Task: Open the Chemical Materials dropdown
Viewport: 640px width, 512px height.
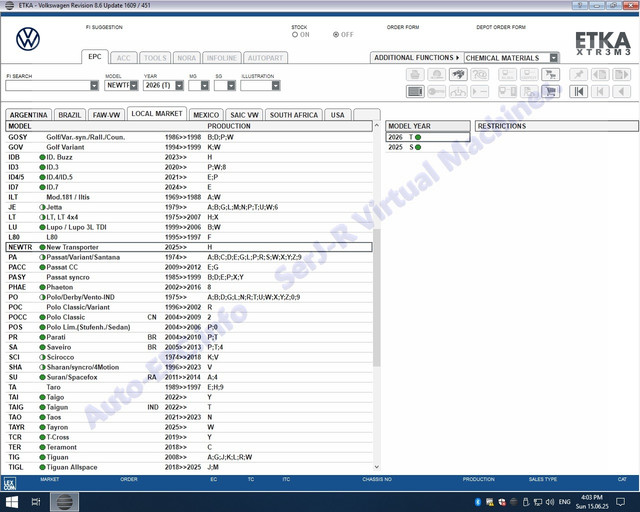Action: click(553, 58)
